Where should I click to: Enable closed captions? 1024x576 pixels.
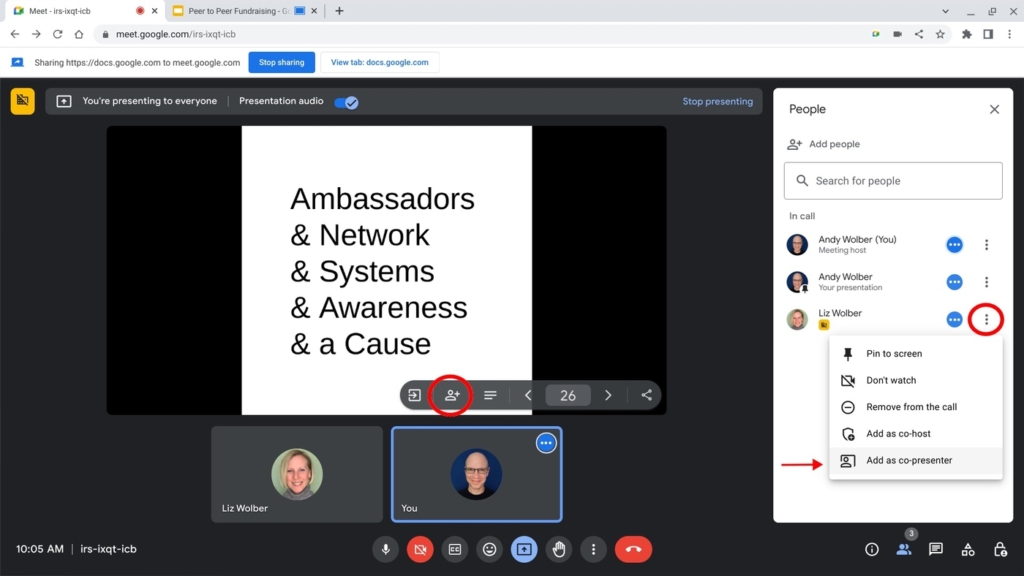click(x=455, y=549)
